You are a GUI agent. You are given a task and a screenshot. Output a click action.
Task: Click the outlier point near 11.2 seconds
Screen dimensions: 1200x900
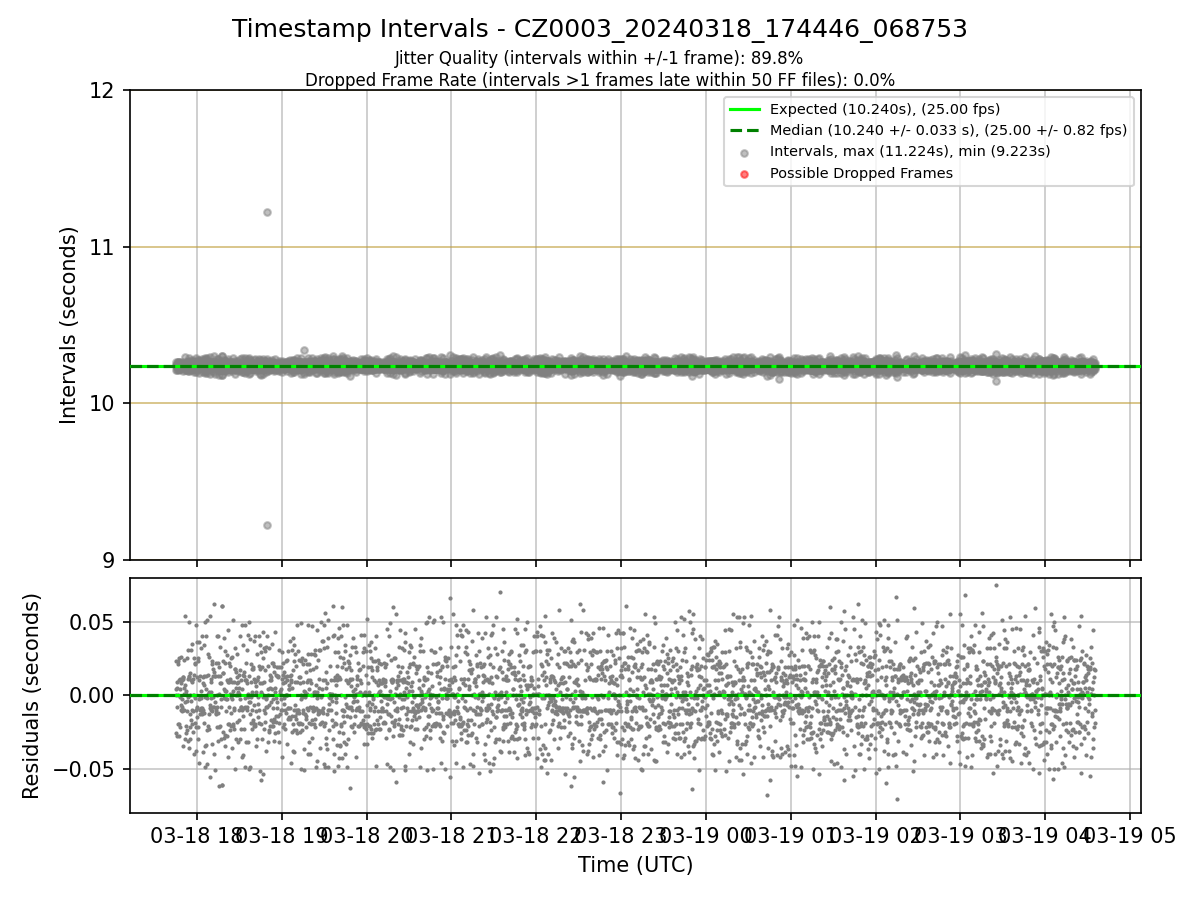tap(267, 212)
